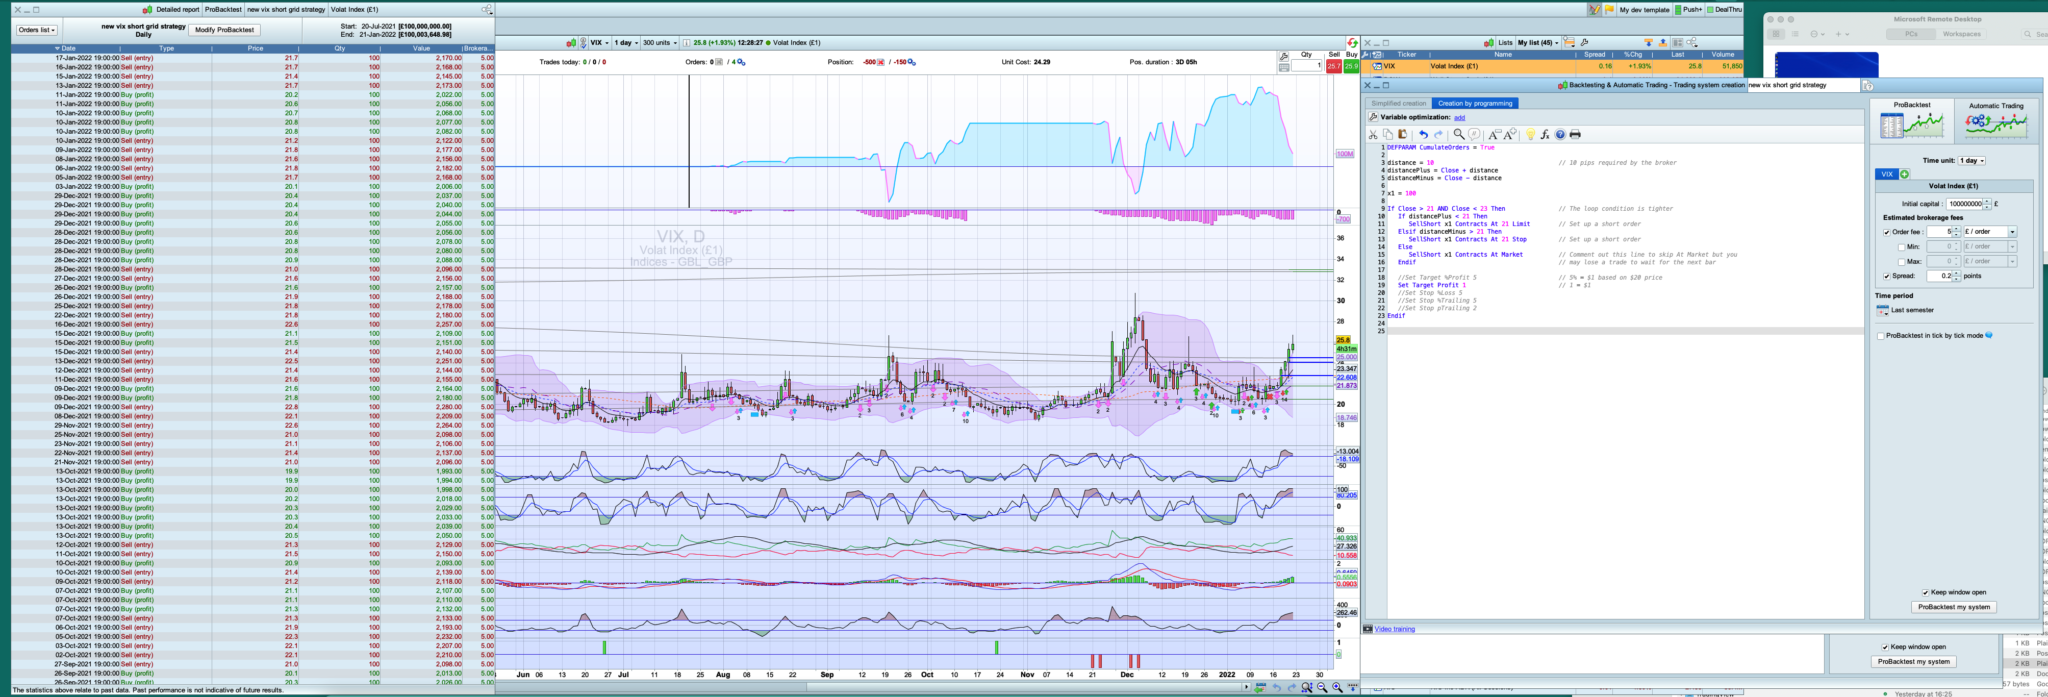
Task: Click the undo arrow in code toolbar
Action: 1423,134
